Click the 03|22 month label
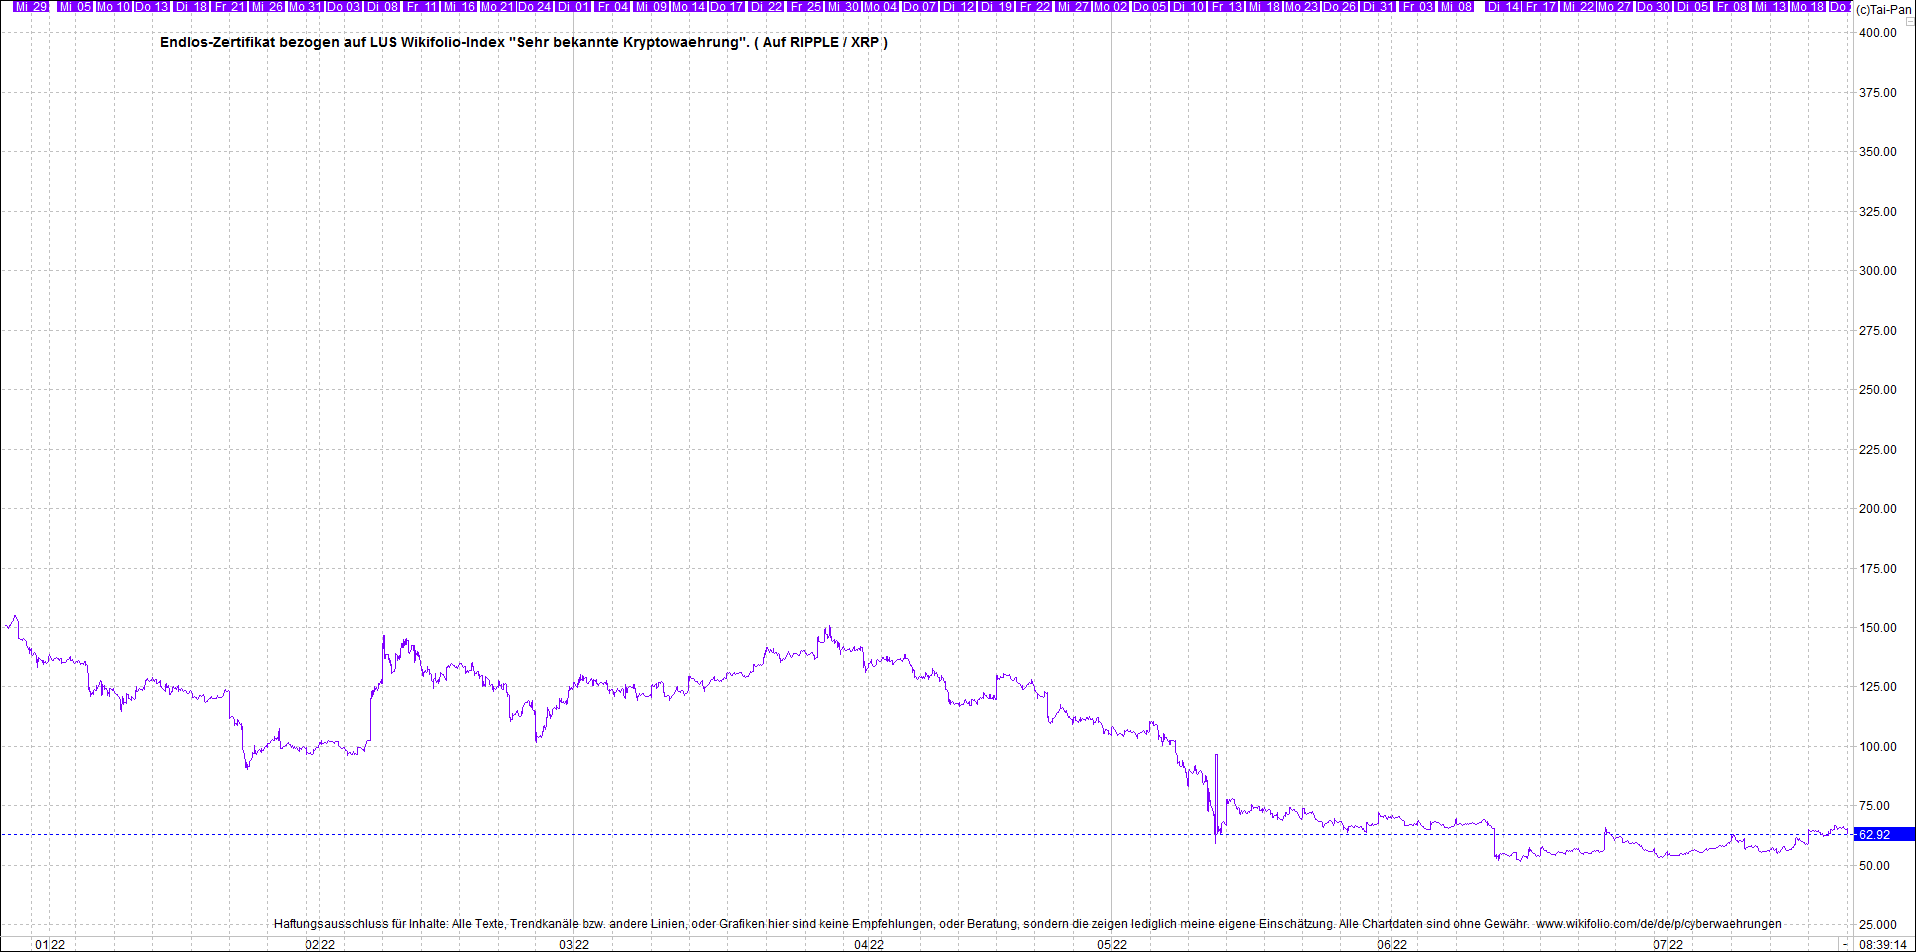 click(x=574, y=944)
